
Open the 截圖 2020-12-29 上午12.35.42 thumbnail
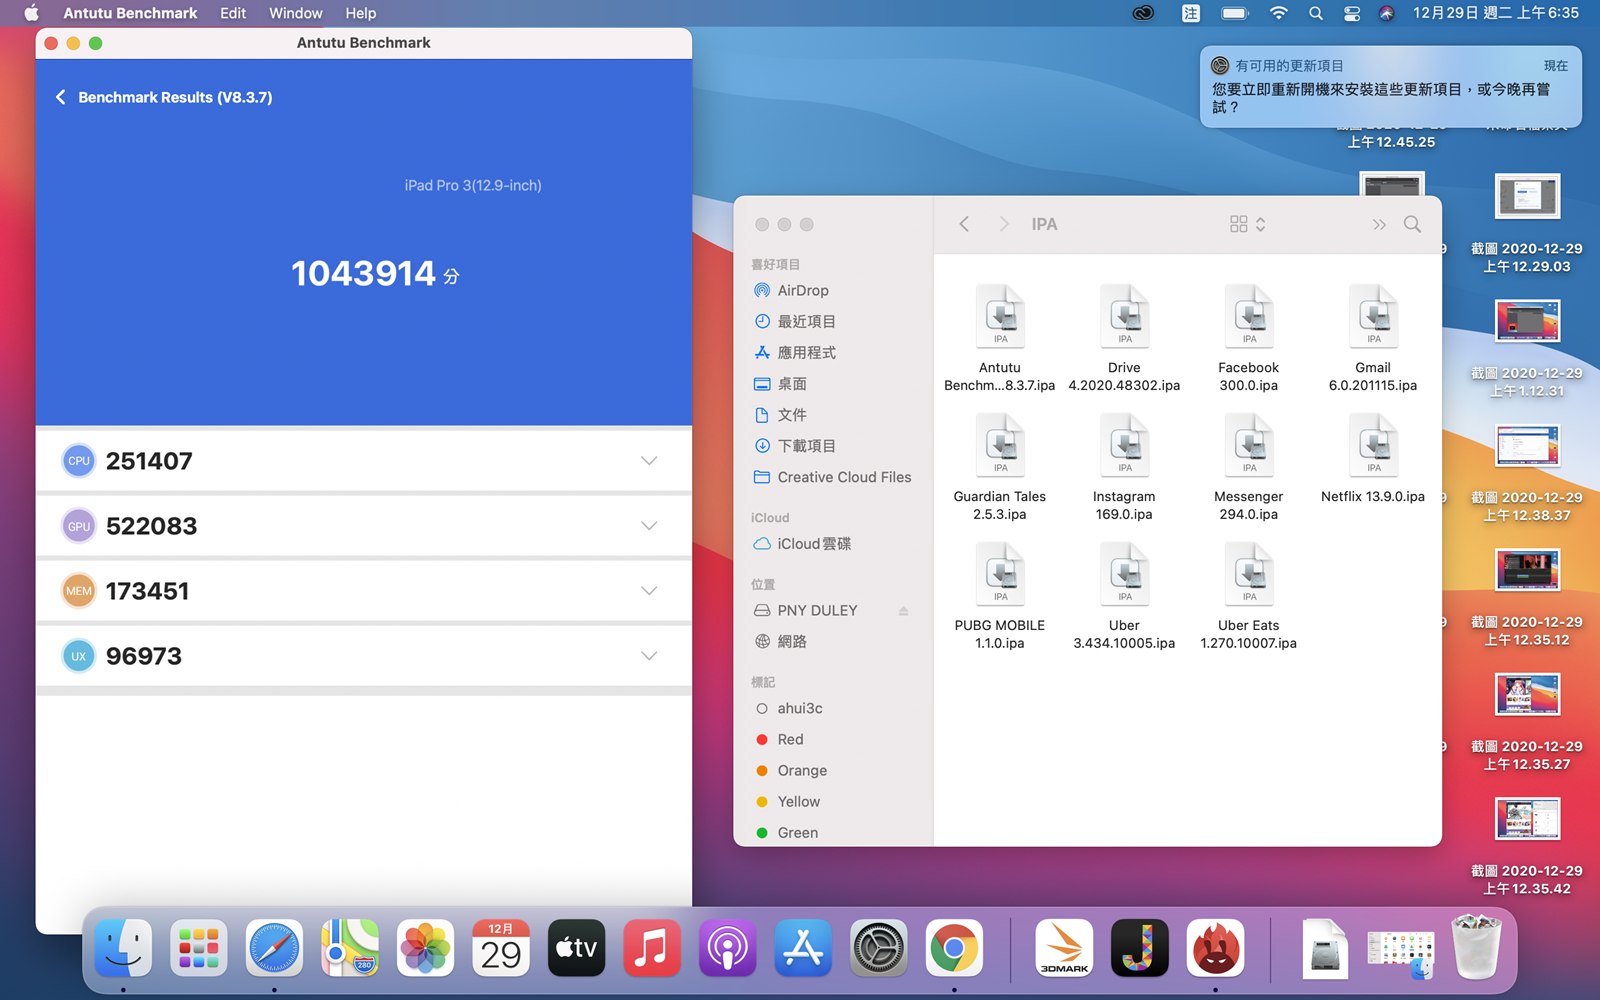pos(1527,818)
